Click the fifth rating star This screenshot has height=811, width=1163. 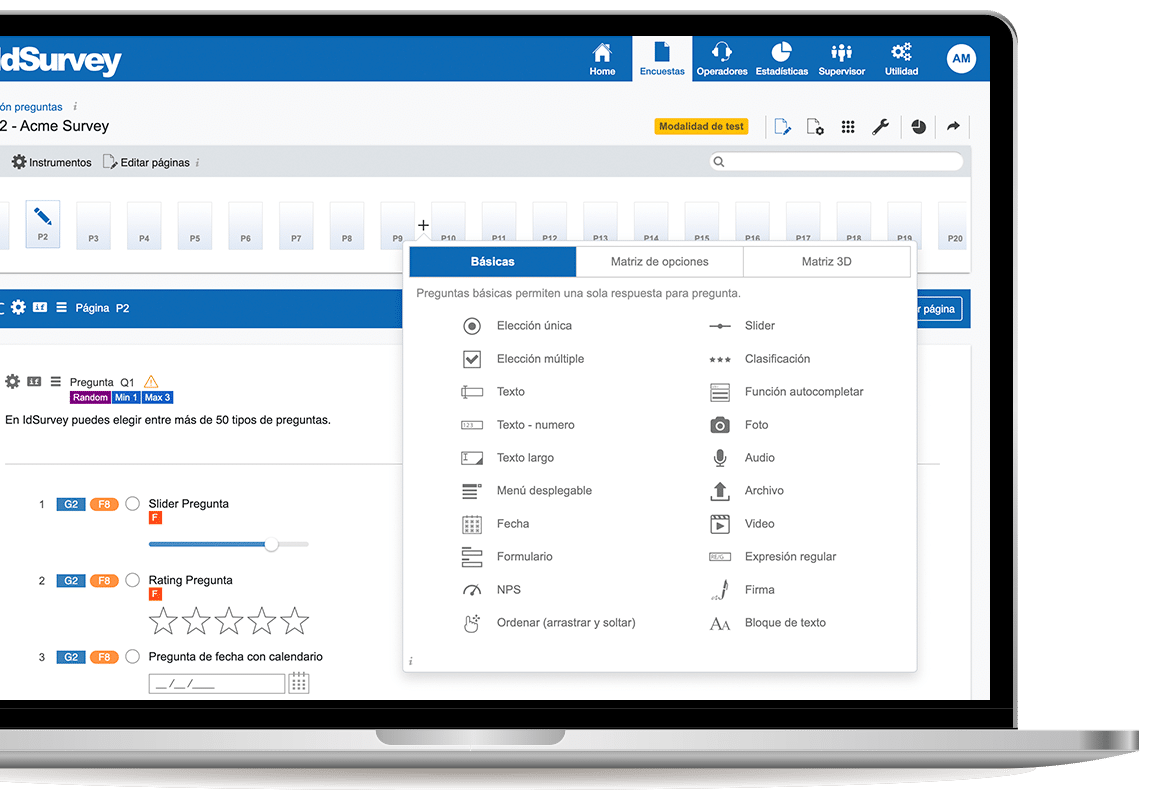tap(294, 621)
